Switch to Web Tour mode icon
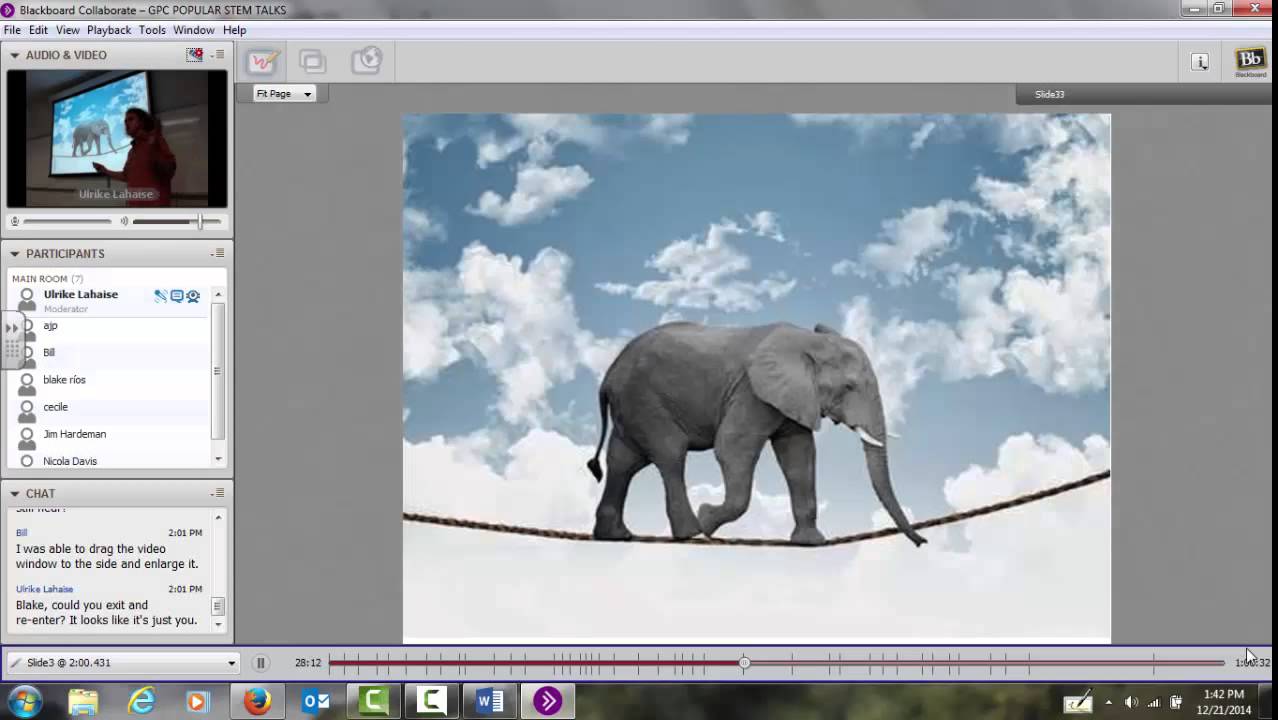Image resolution: width=1278 pixels, height=720 pixels. coord(367,61)
